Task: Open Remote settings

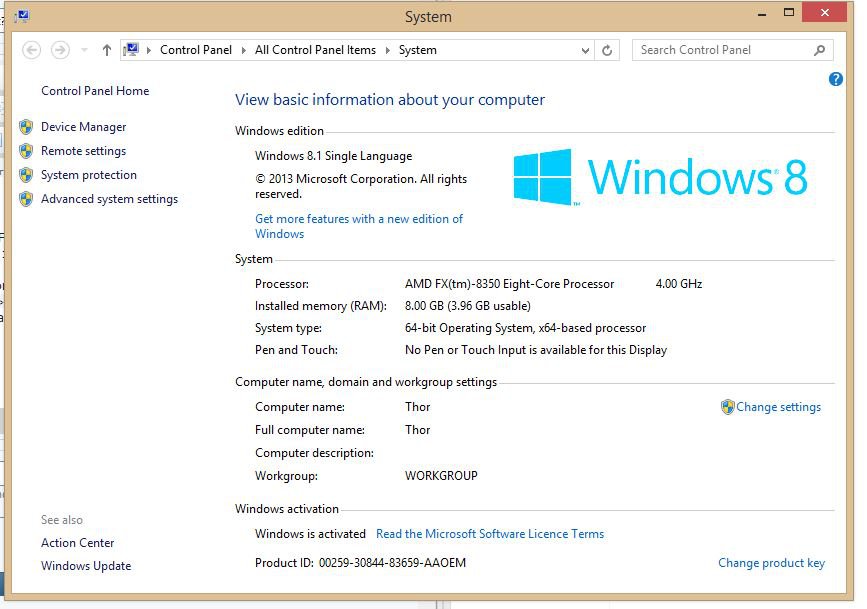Action: pos(83,151)
